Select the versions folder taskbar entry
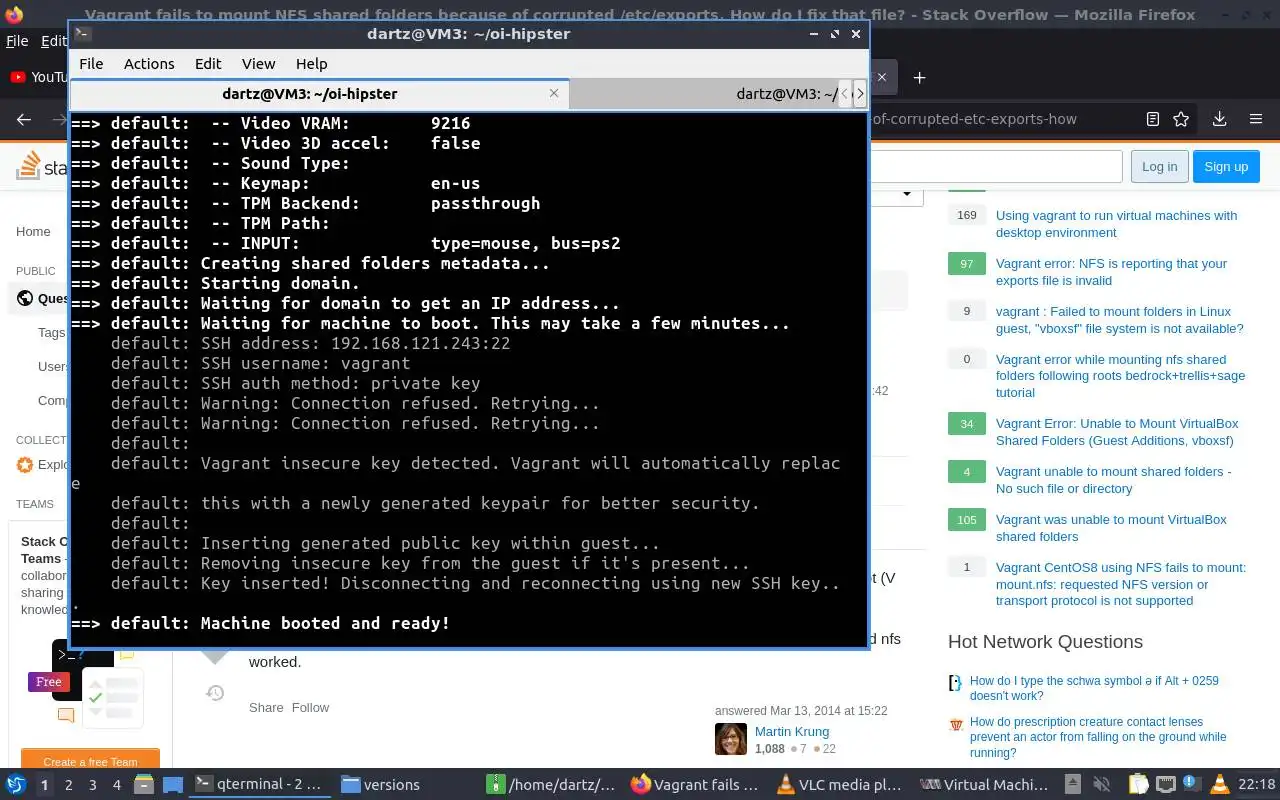The image size is (1280, 800). [405, 784]
